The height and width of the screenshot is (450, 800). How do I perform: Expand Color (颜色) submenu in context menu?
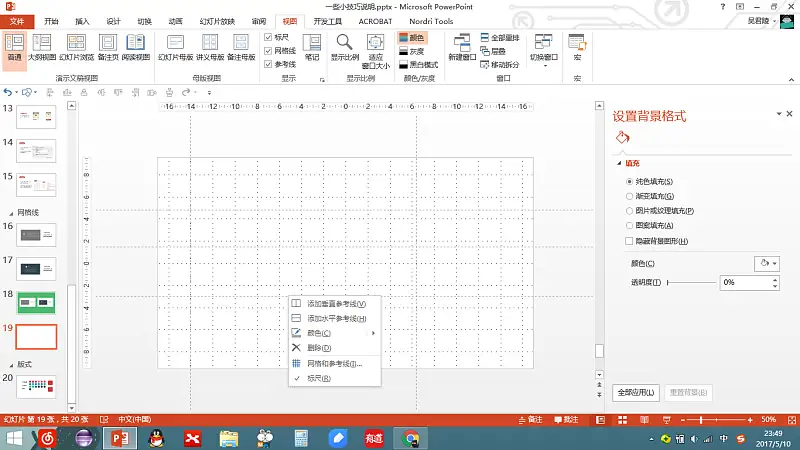point(334,333)
